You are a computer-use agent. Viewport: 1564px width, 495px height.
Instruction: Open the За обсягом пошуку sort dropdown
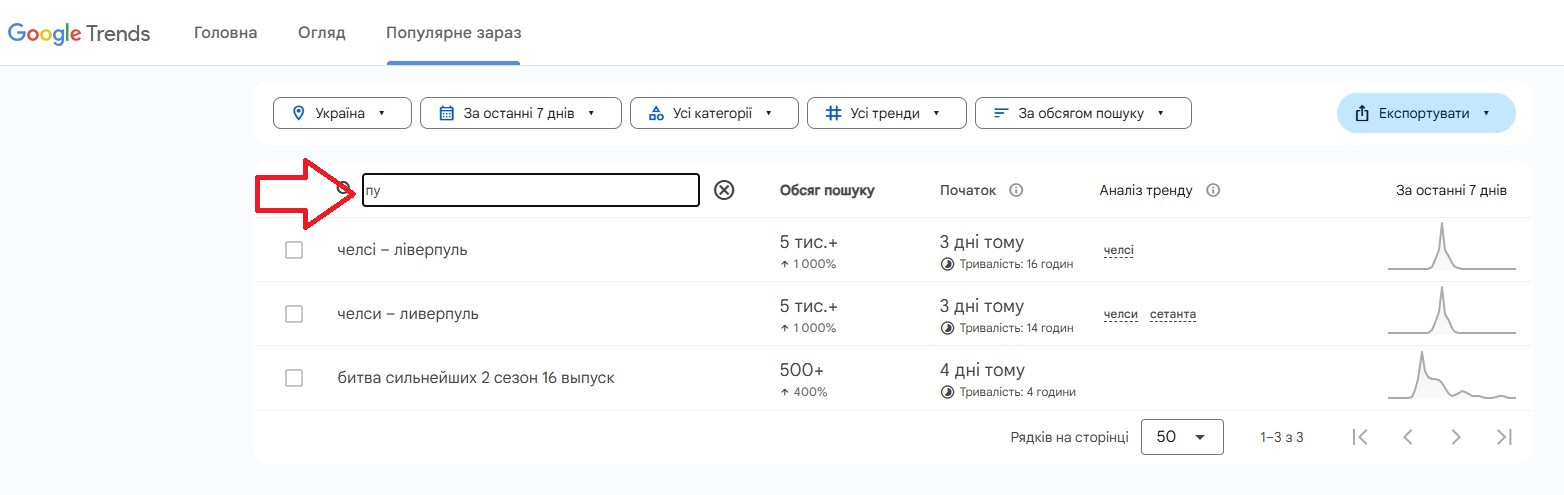click(1083, 113)
